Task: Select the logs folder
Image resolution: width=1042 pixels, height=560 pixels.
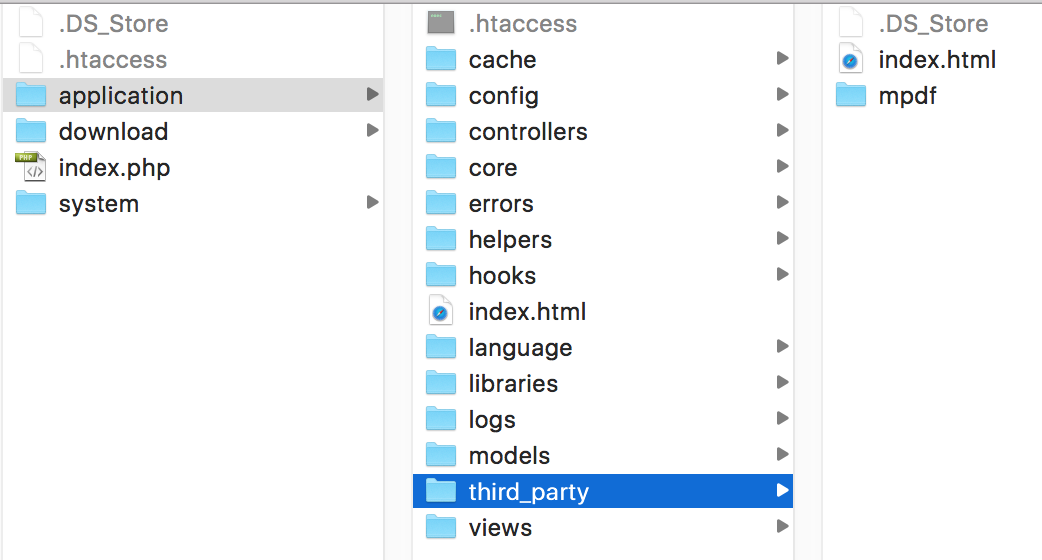Action: 492,420
